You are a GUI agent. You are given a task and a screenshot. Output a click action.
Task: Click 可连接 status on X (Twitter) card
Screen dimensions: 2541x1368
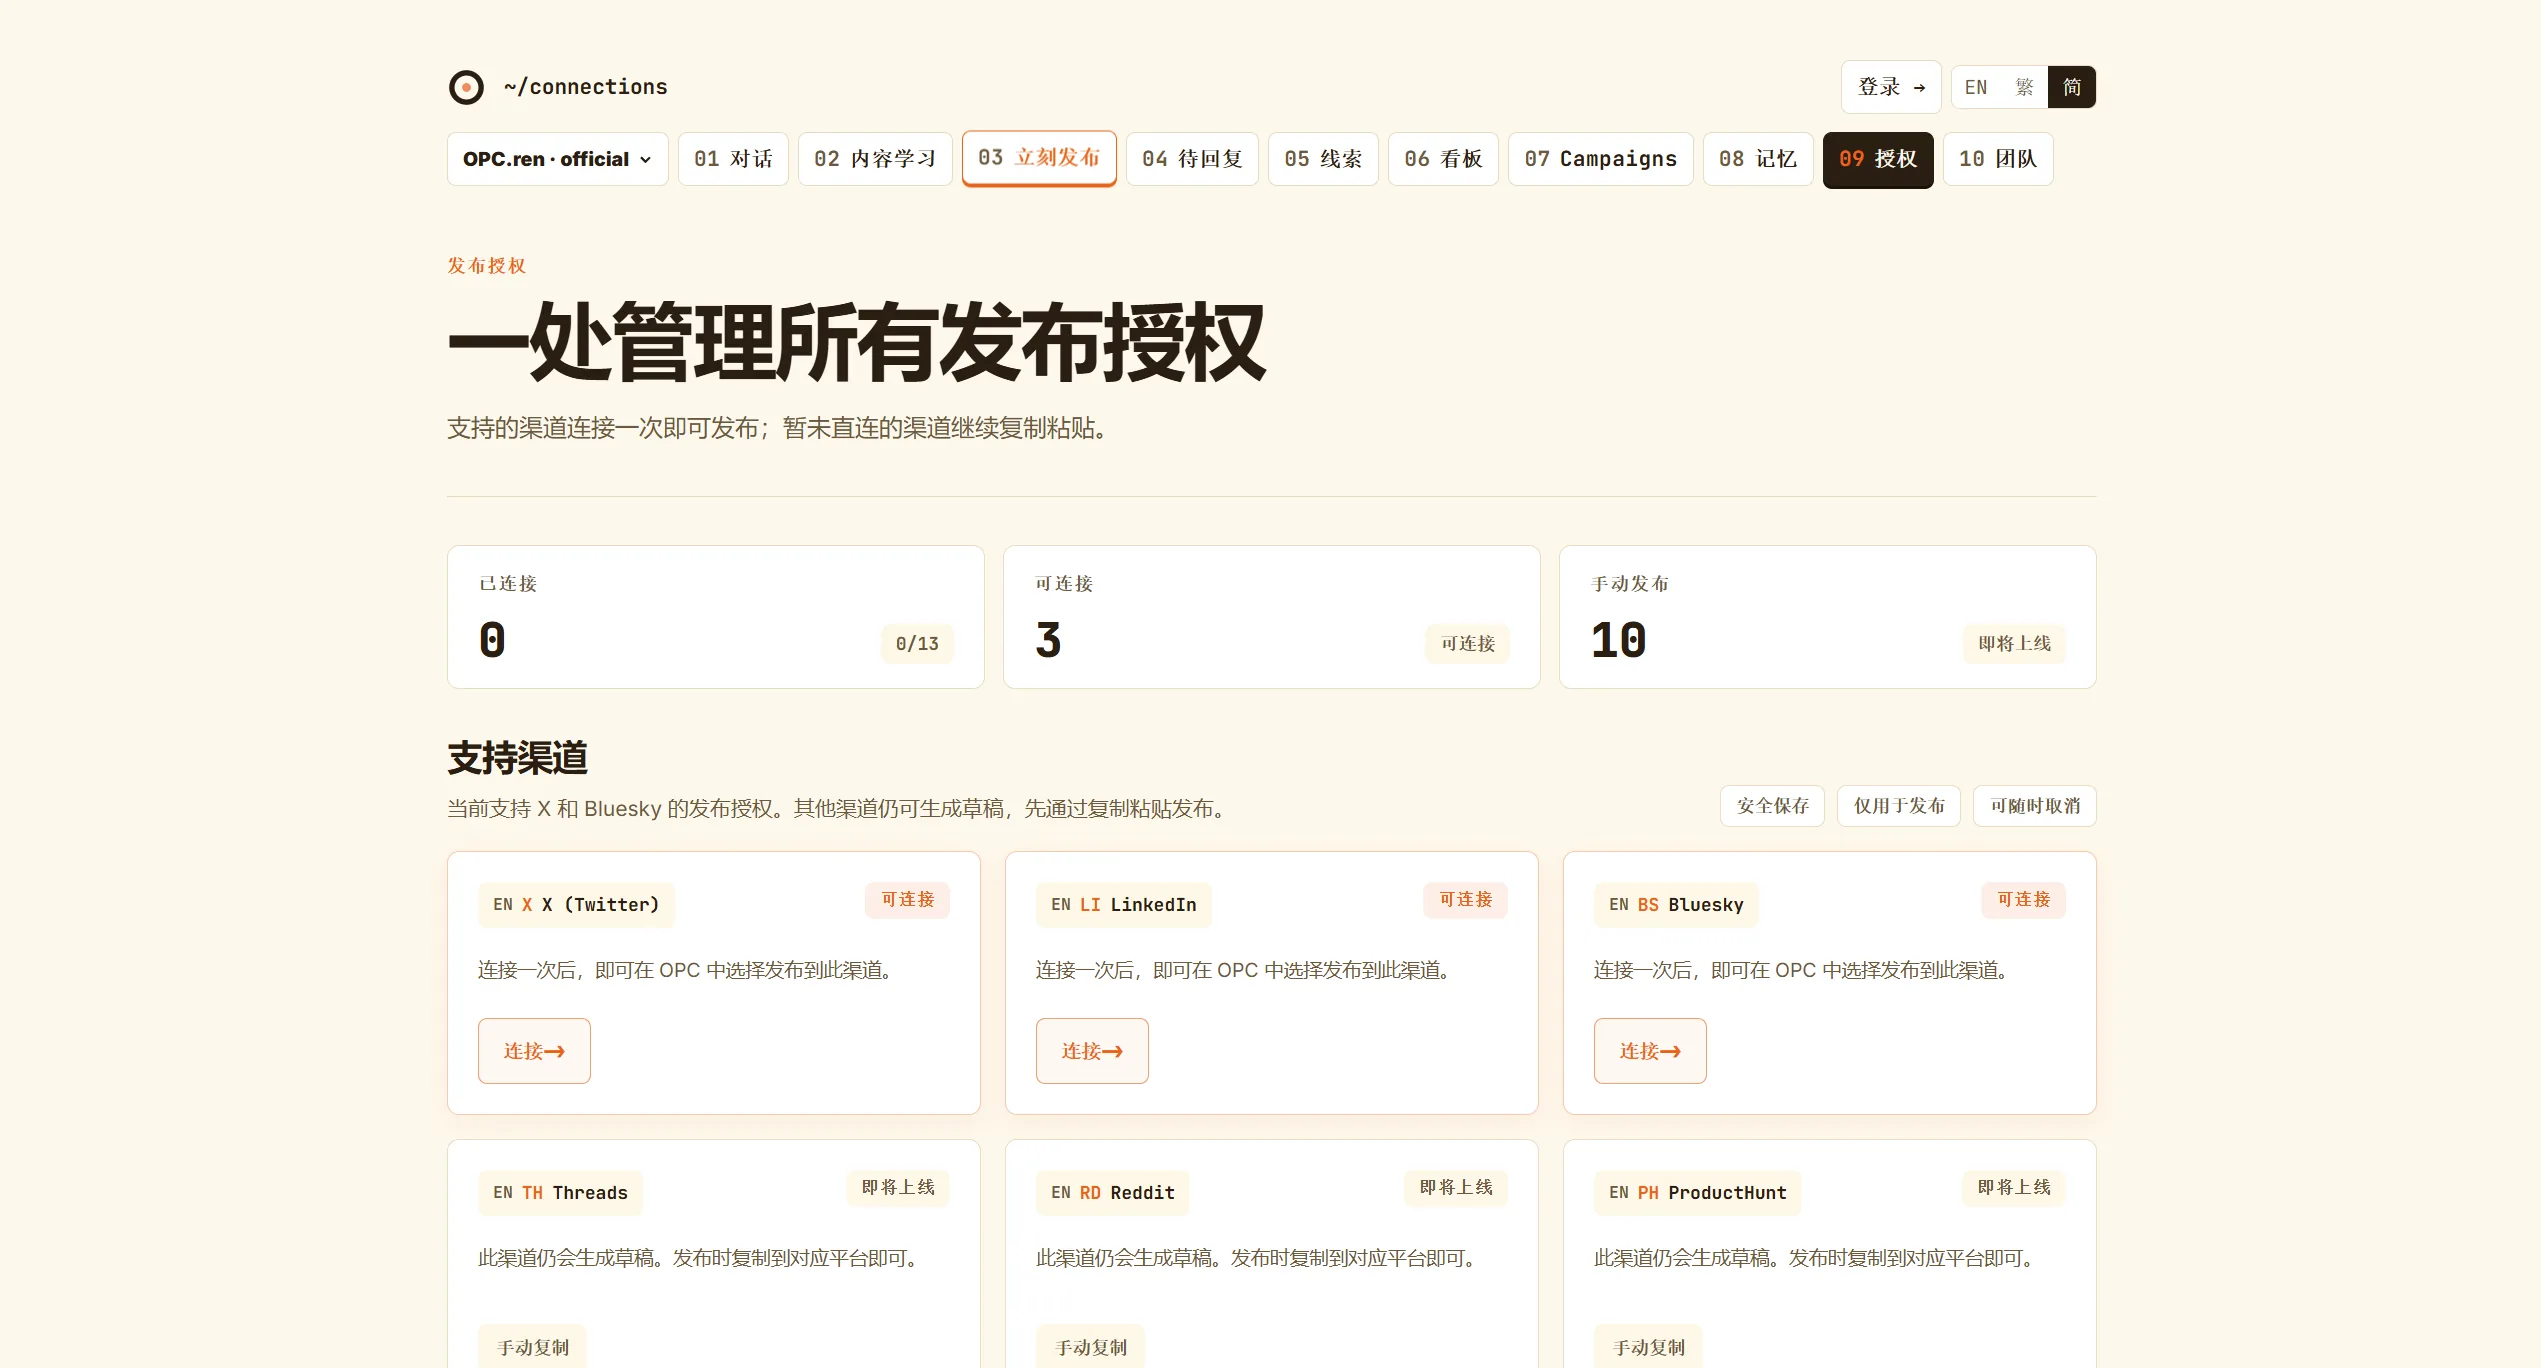[x=907, y=900]
